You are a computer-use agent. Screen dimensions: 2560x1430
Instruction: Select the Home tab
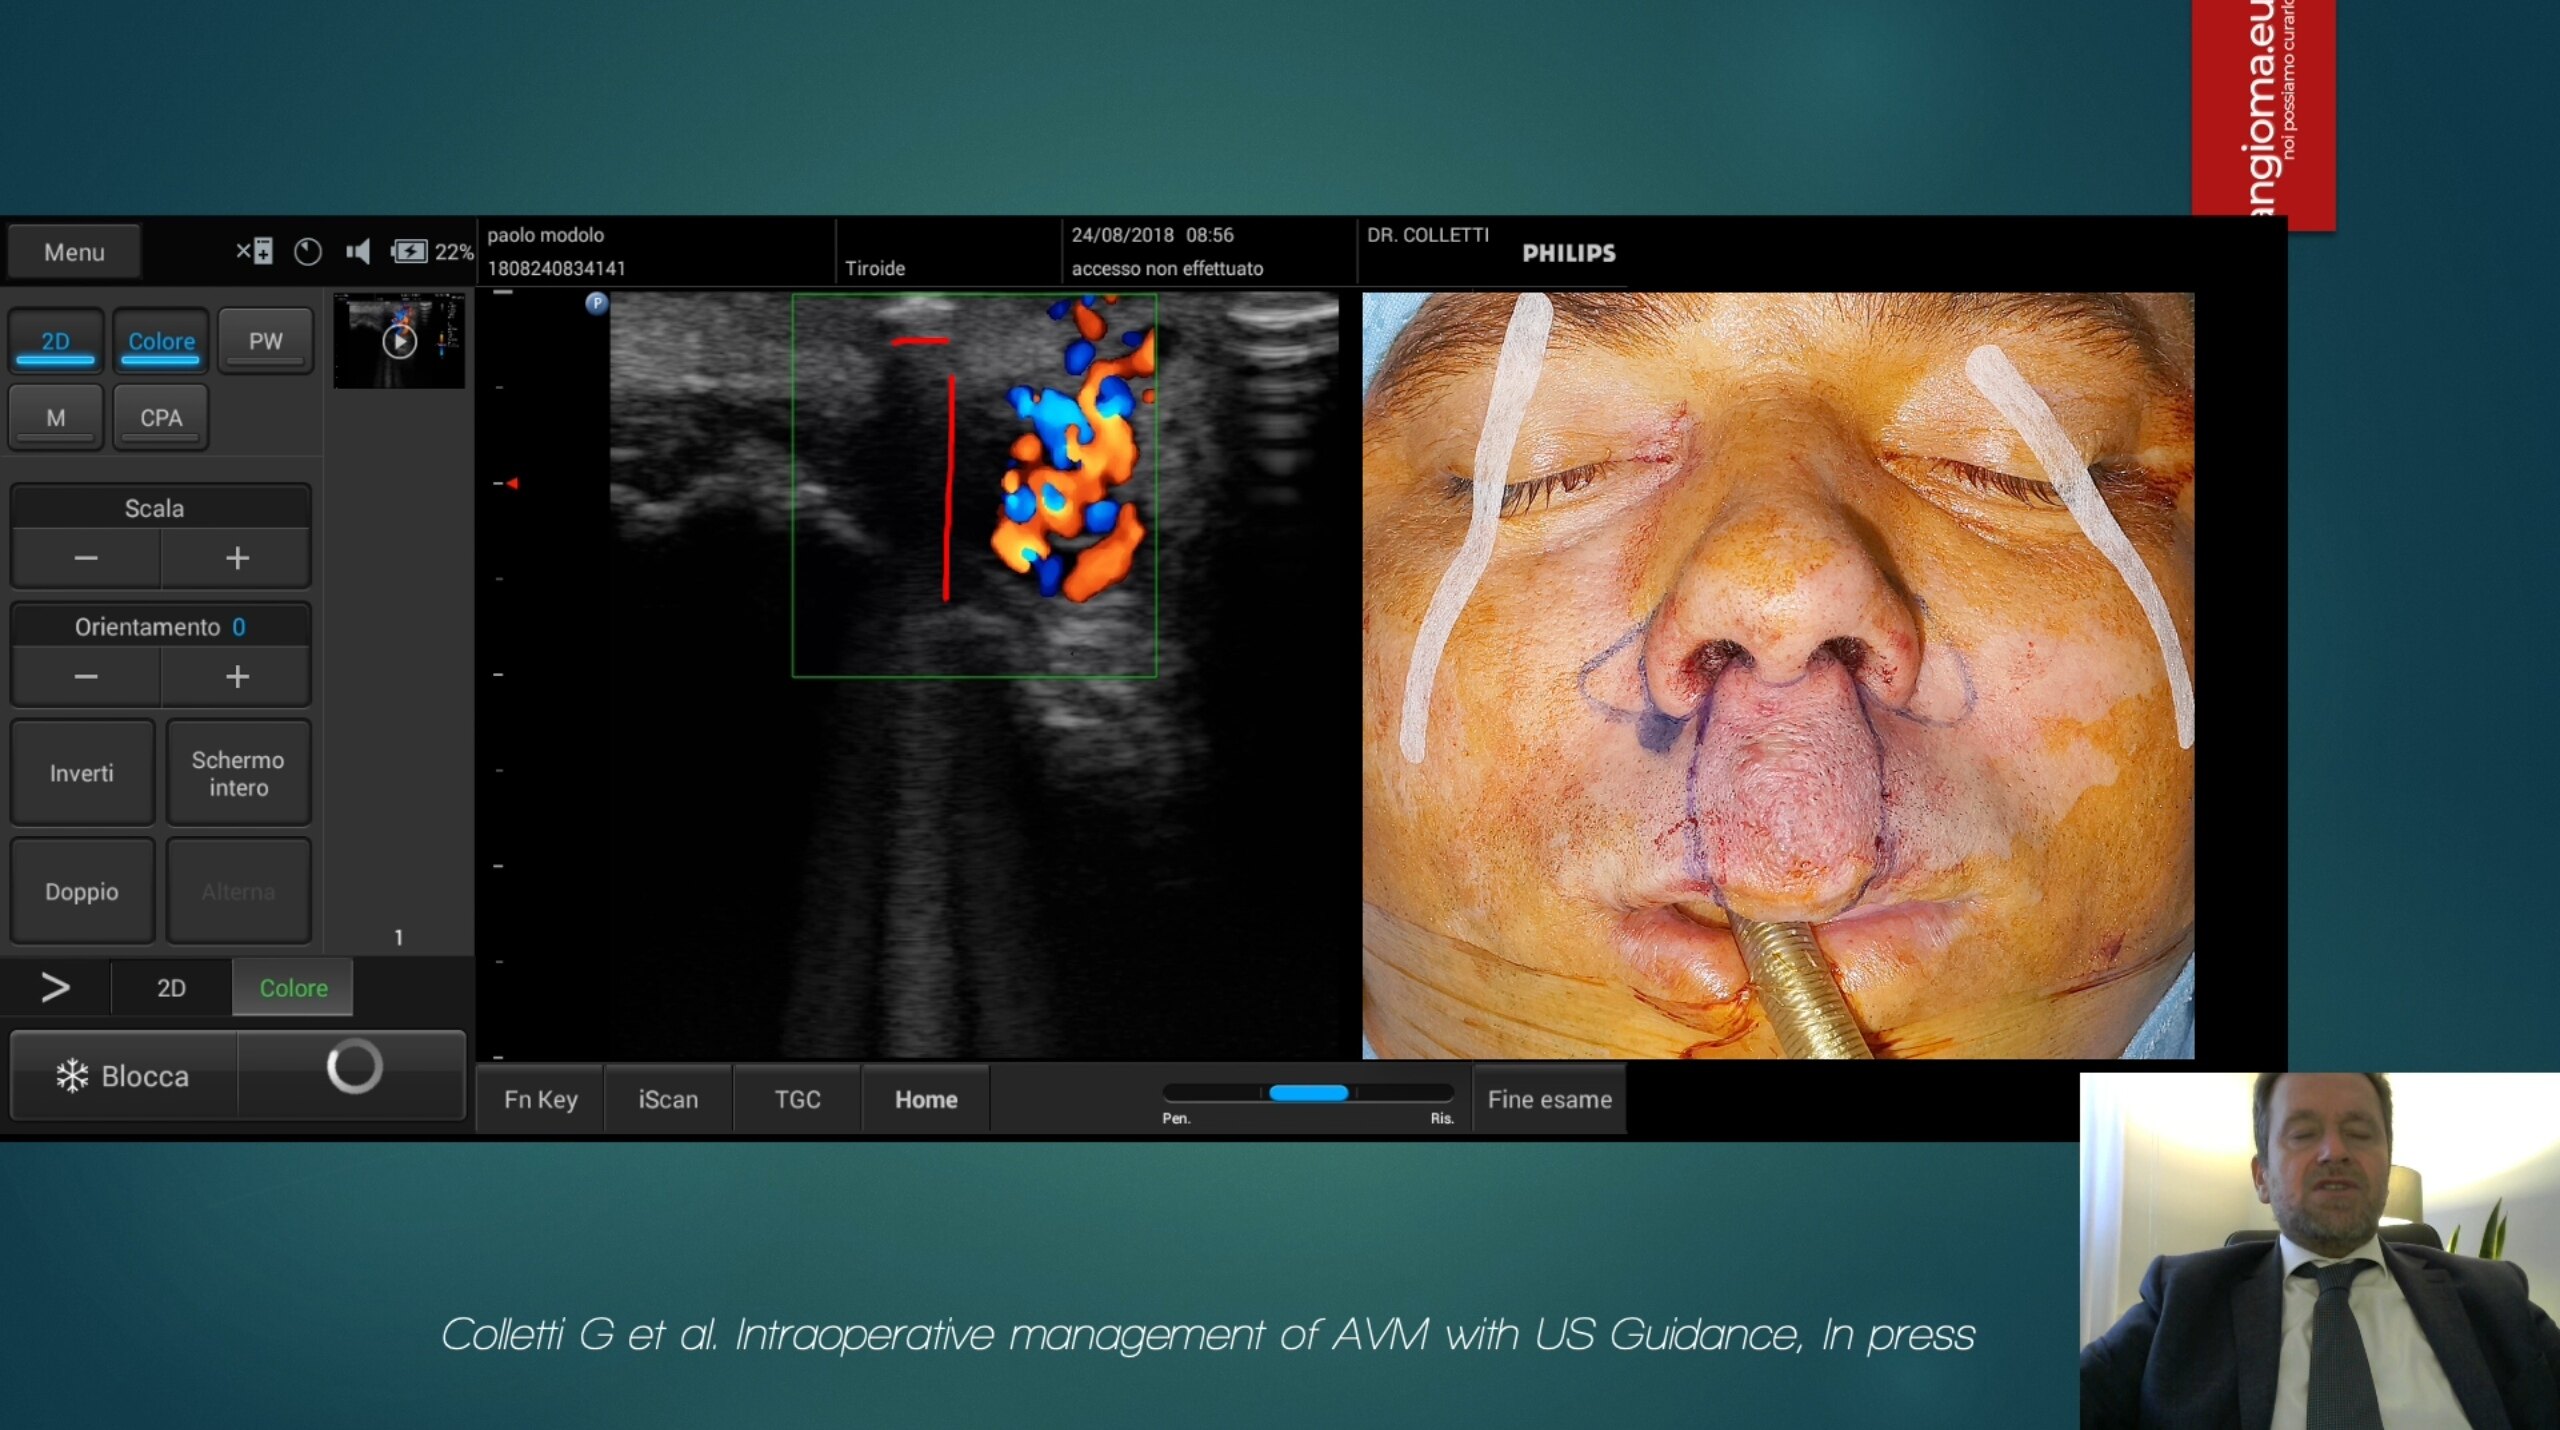tap(926, 1099)
